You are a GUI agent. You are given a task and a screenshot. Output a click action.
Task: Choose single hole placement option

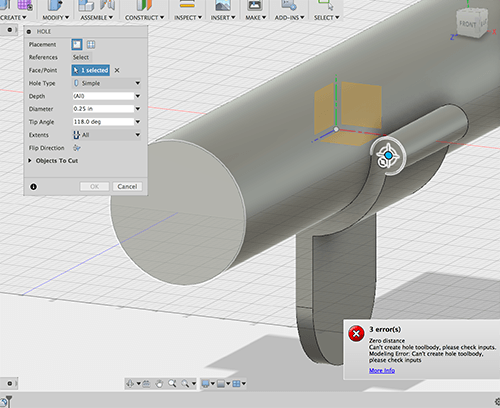click(77, 44)
